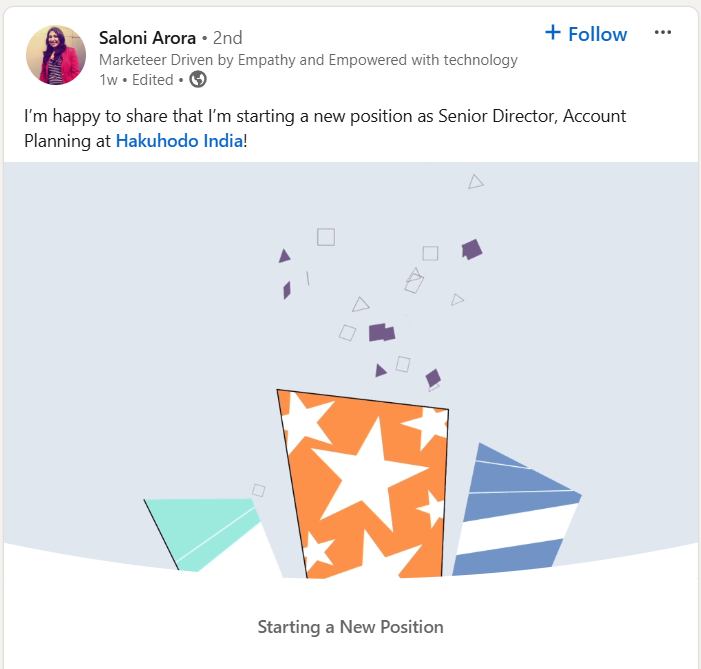Click the blue striped gift box

pos(517,510)
